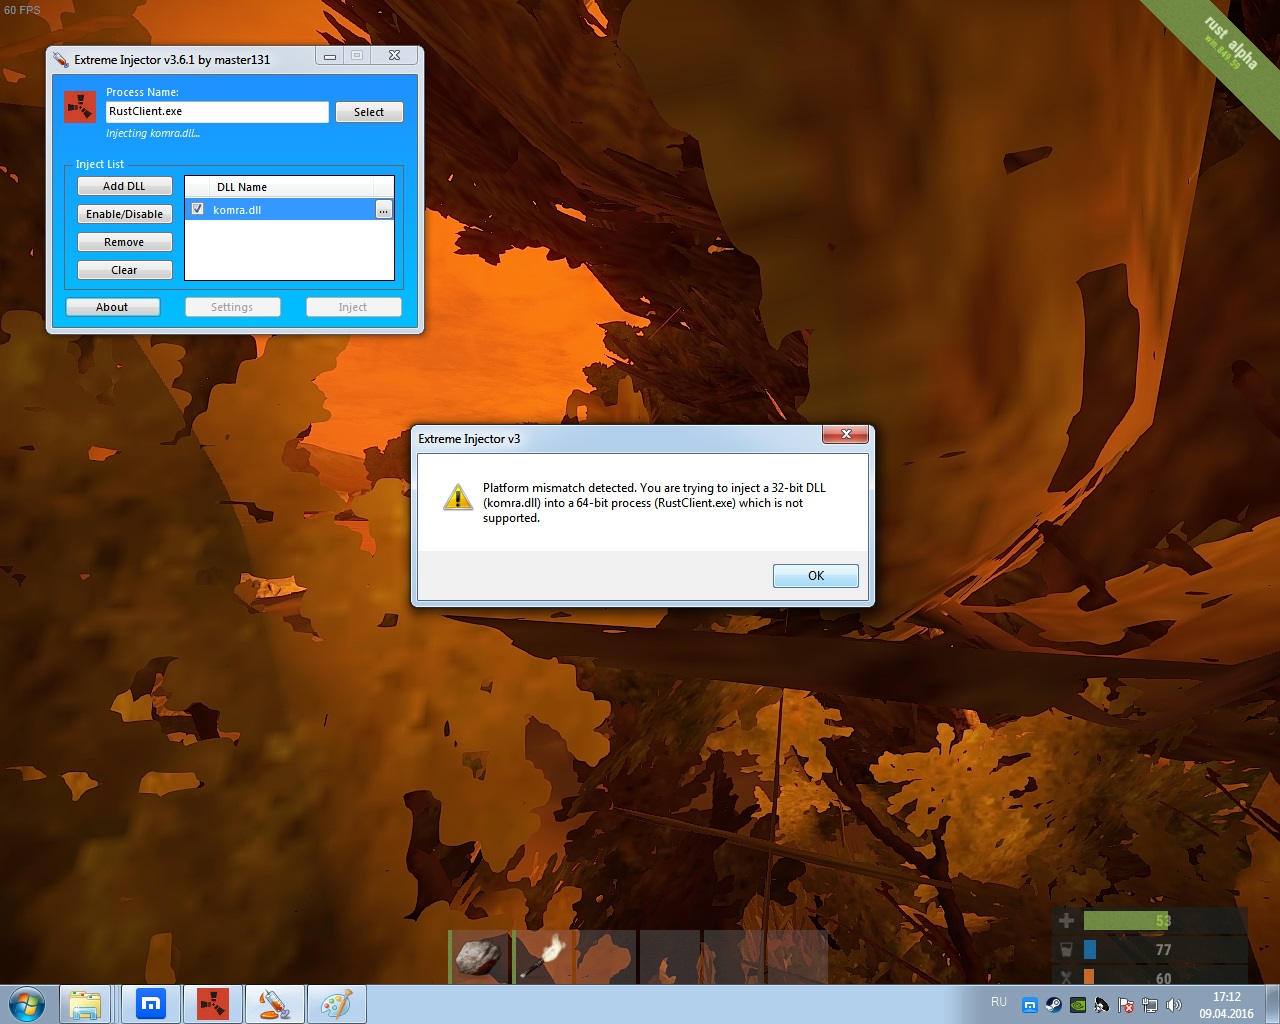Click the DLL Name column header
Image resolution: width=1280 pixels, height=1024 pixels.
(291, 187)
